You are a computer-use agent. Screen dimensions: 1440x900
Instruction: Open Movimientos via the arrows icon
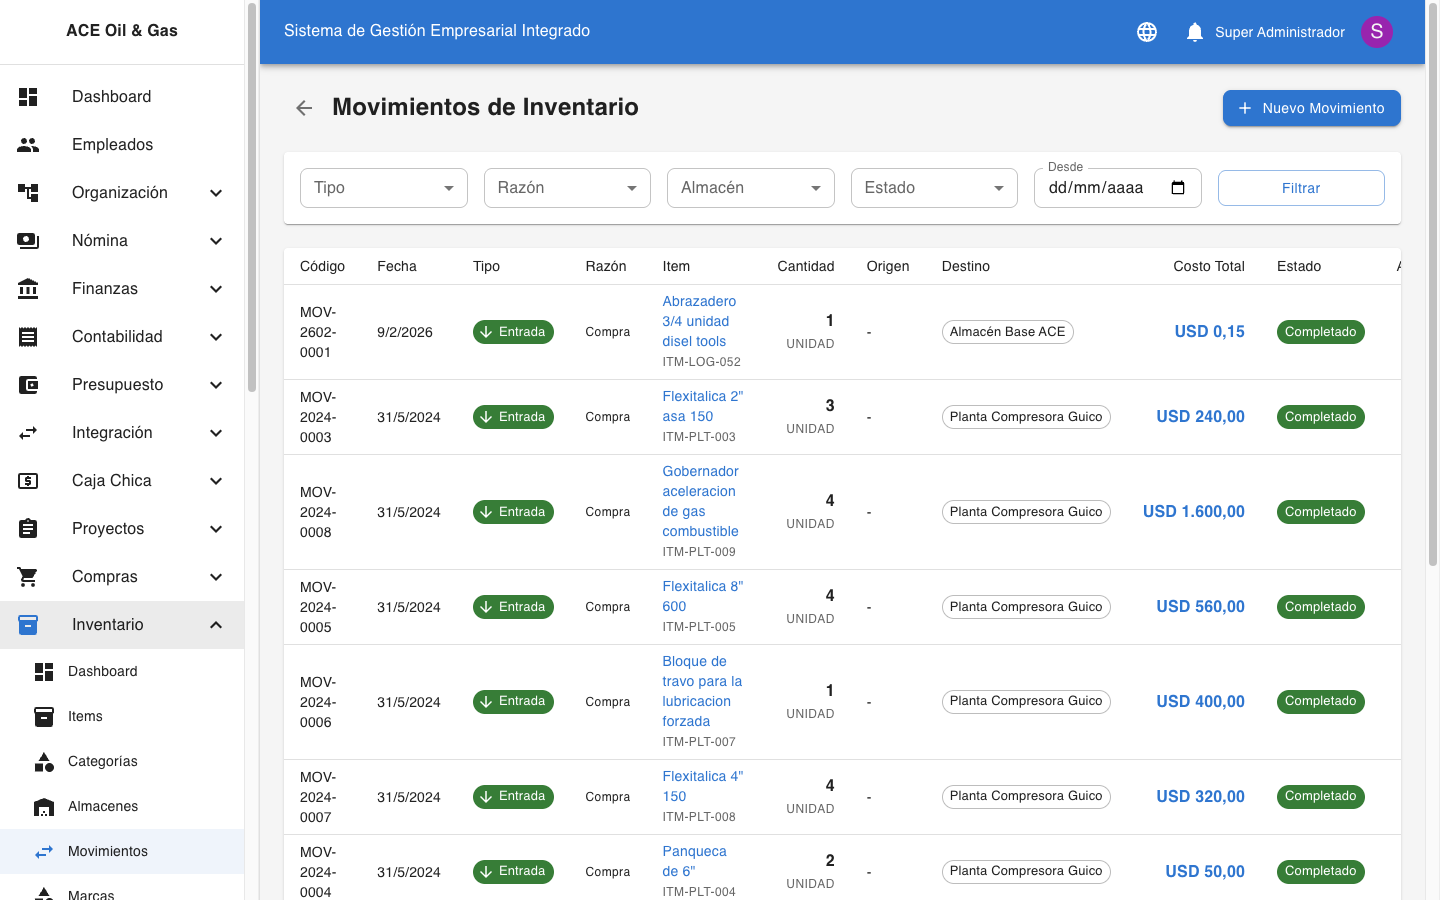pos(44,851)
